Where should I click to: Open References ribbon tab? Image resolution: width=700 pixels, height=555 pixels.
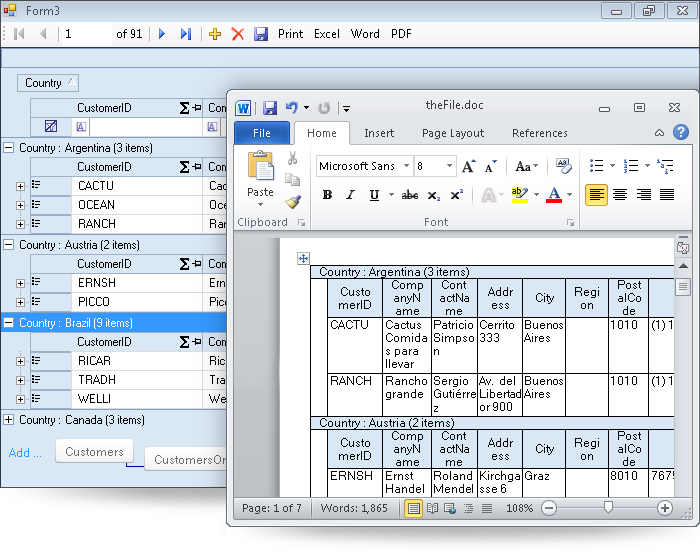pyautogui.click(x=539, y=133)
